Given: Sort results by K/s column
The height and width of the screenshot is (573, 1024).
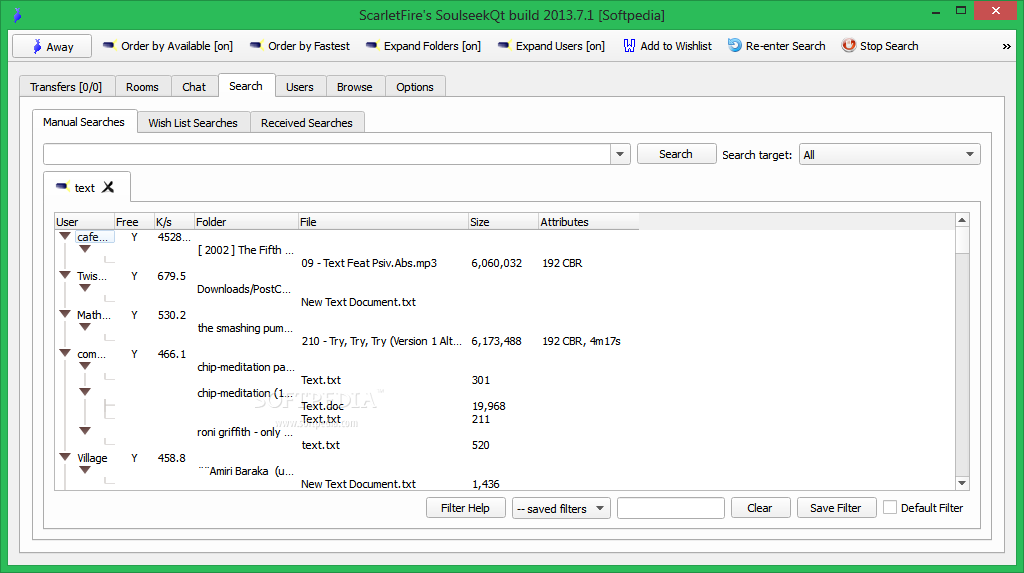Looking at the screenshot, I should point(174,221).
